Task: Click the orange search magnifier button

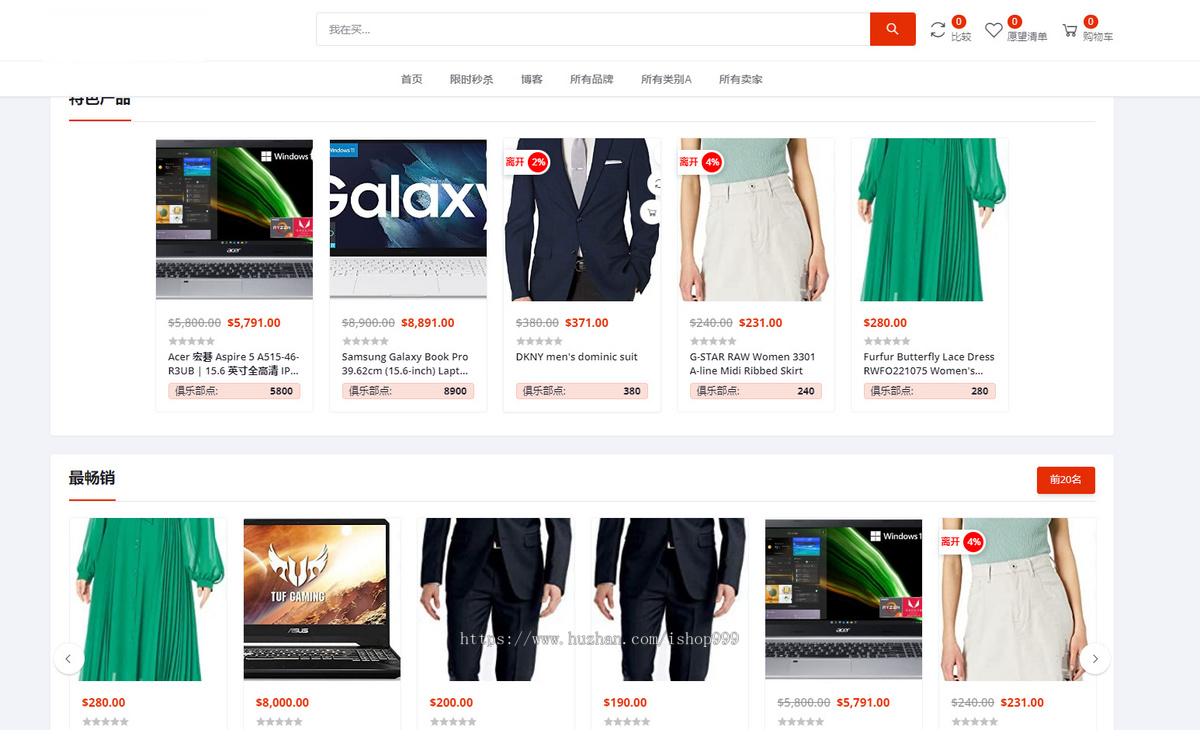Action: click(x=892, y=29)
